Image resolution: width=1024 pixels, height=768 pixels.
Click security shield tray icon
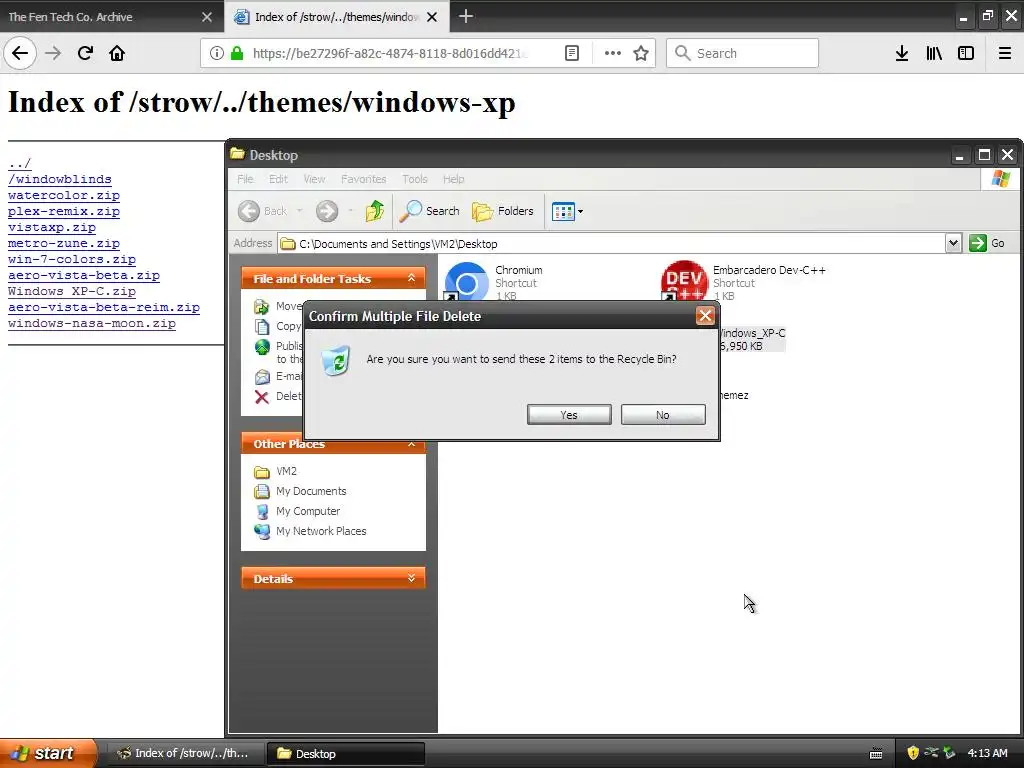(x=913, y=753)
